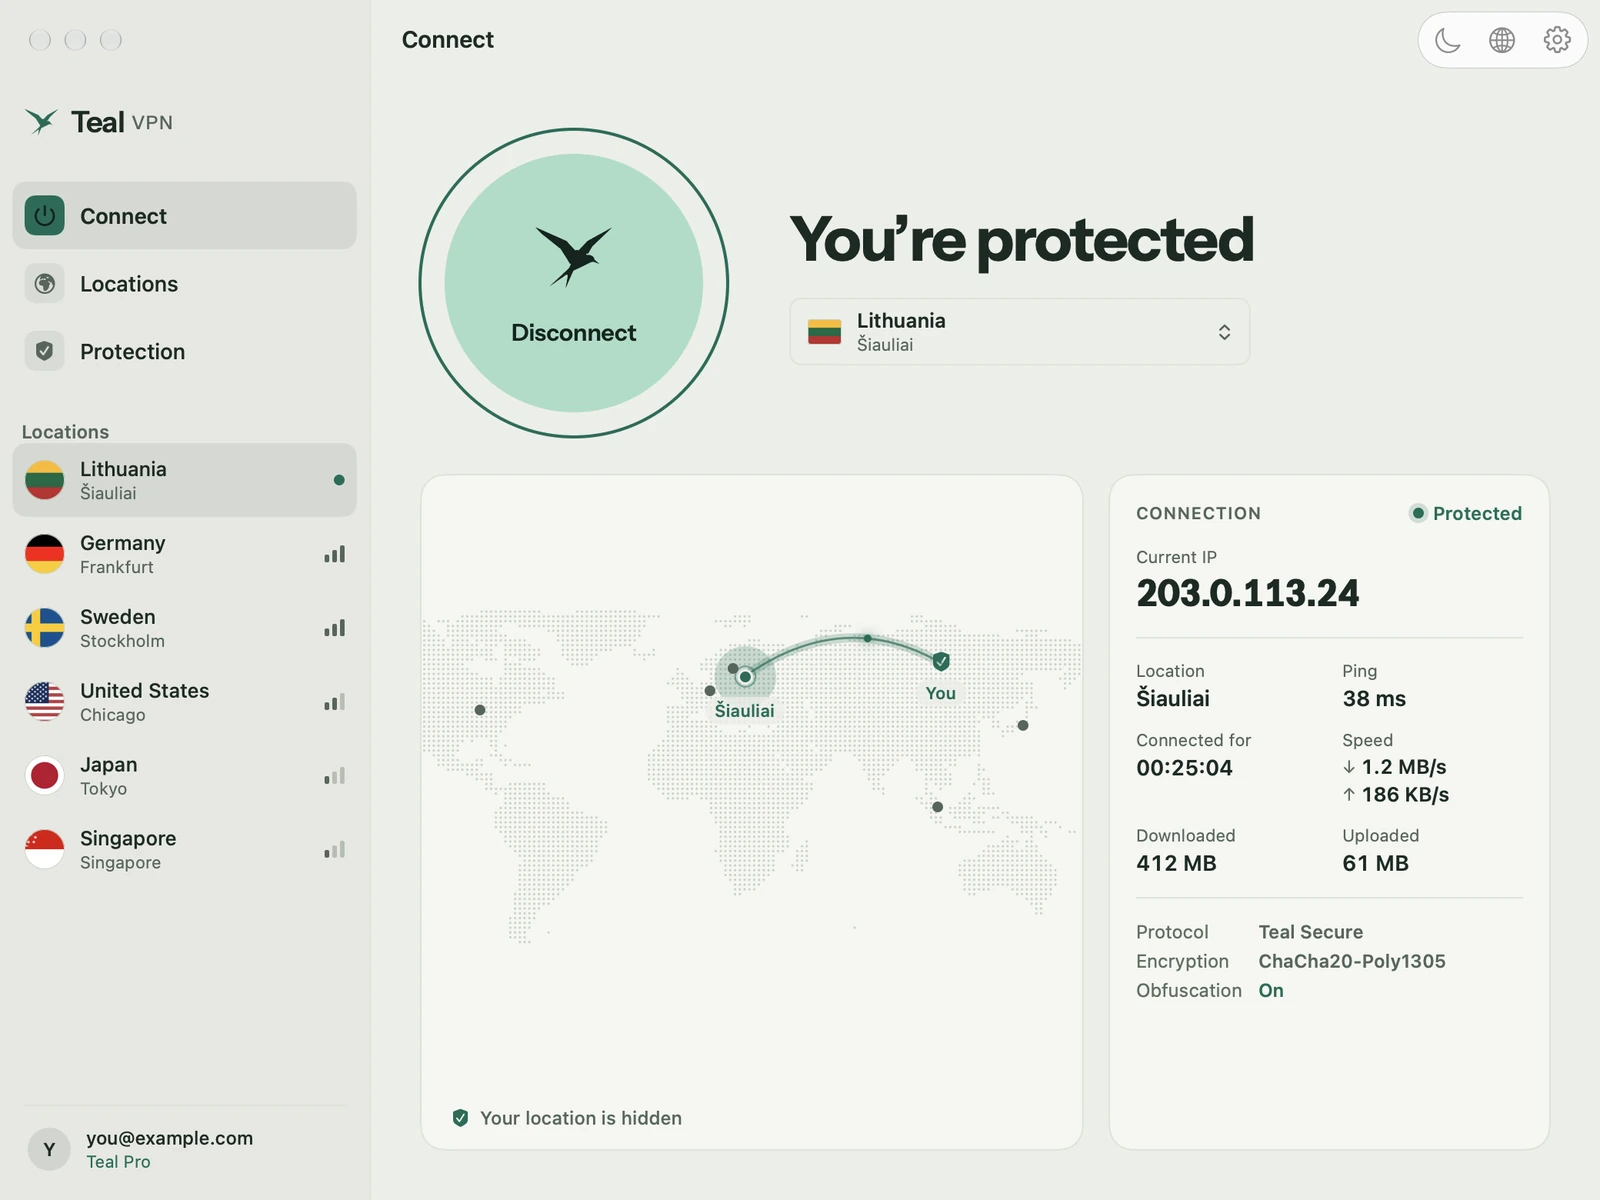
Task: Select Singapore server
Action: tap(184, 850)
